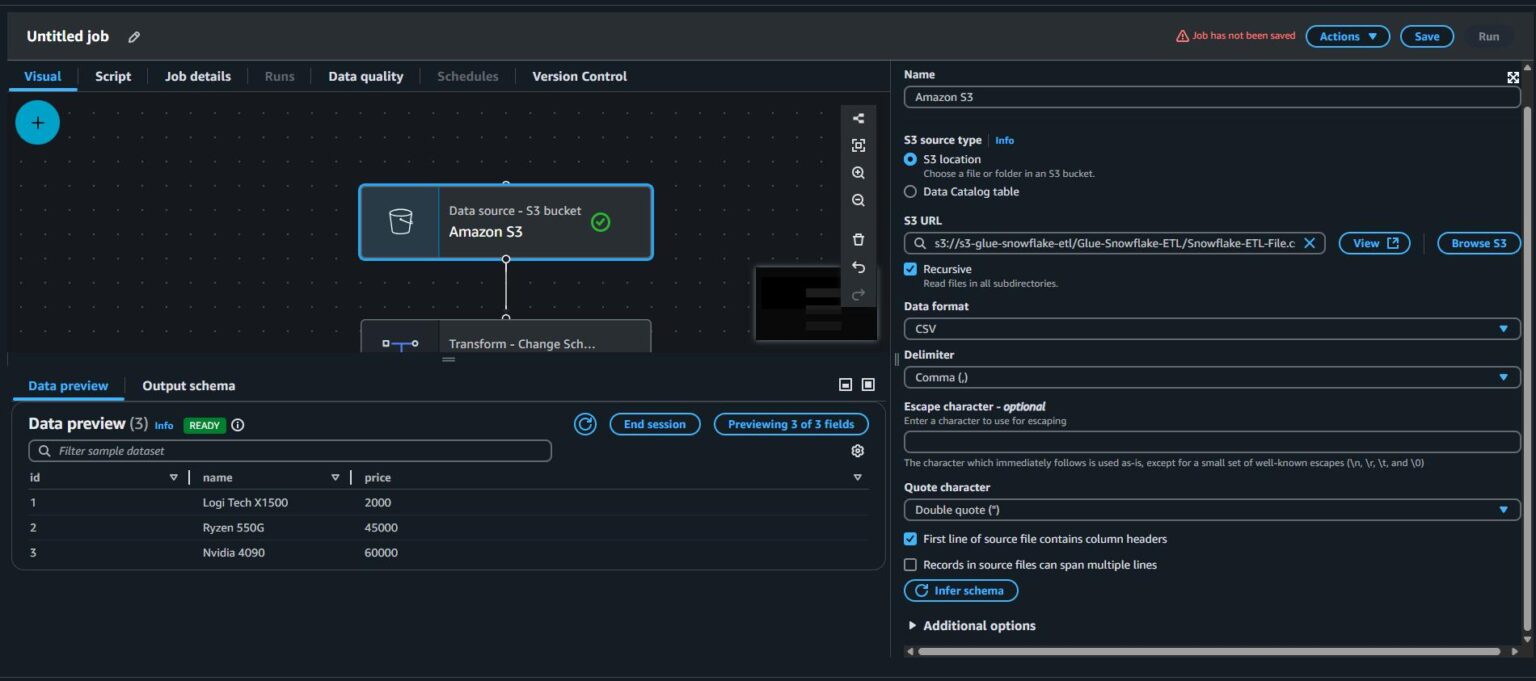
Task: Refresh the data preview
Action: tap(585, 424)
